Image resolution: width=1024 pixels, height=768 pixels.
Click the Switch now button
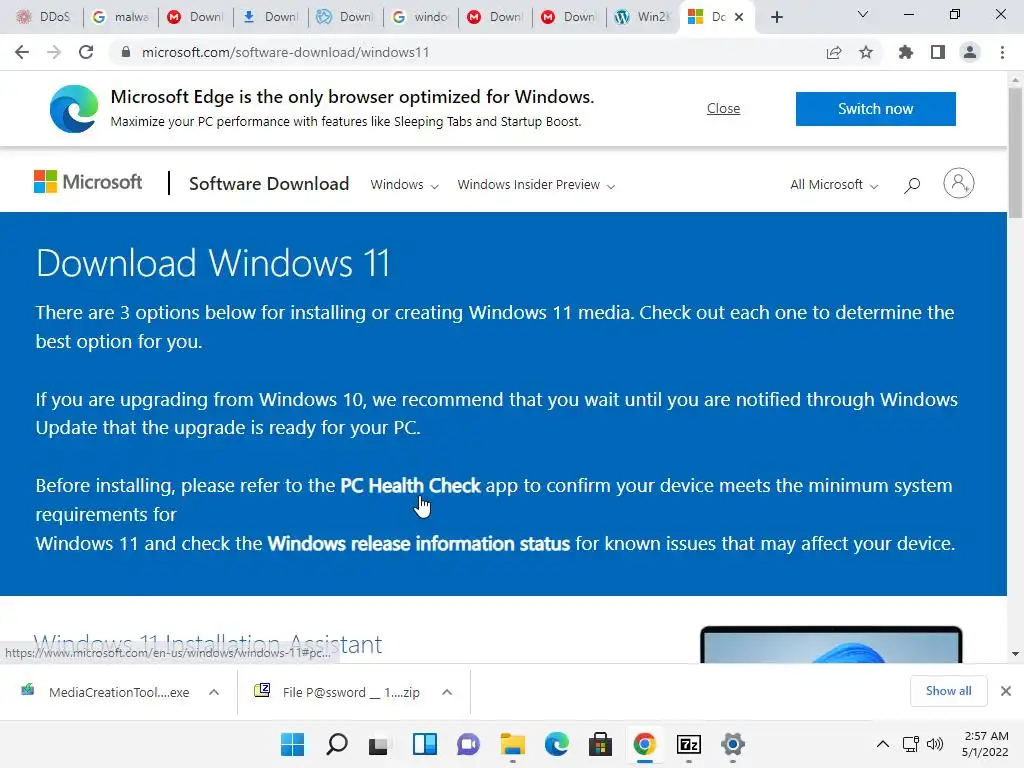tap(876, 108)
